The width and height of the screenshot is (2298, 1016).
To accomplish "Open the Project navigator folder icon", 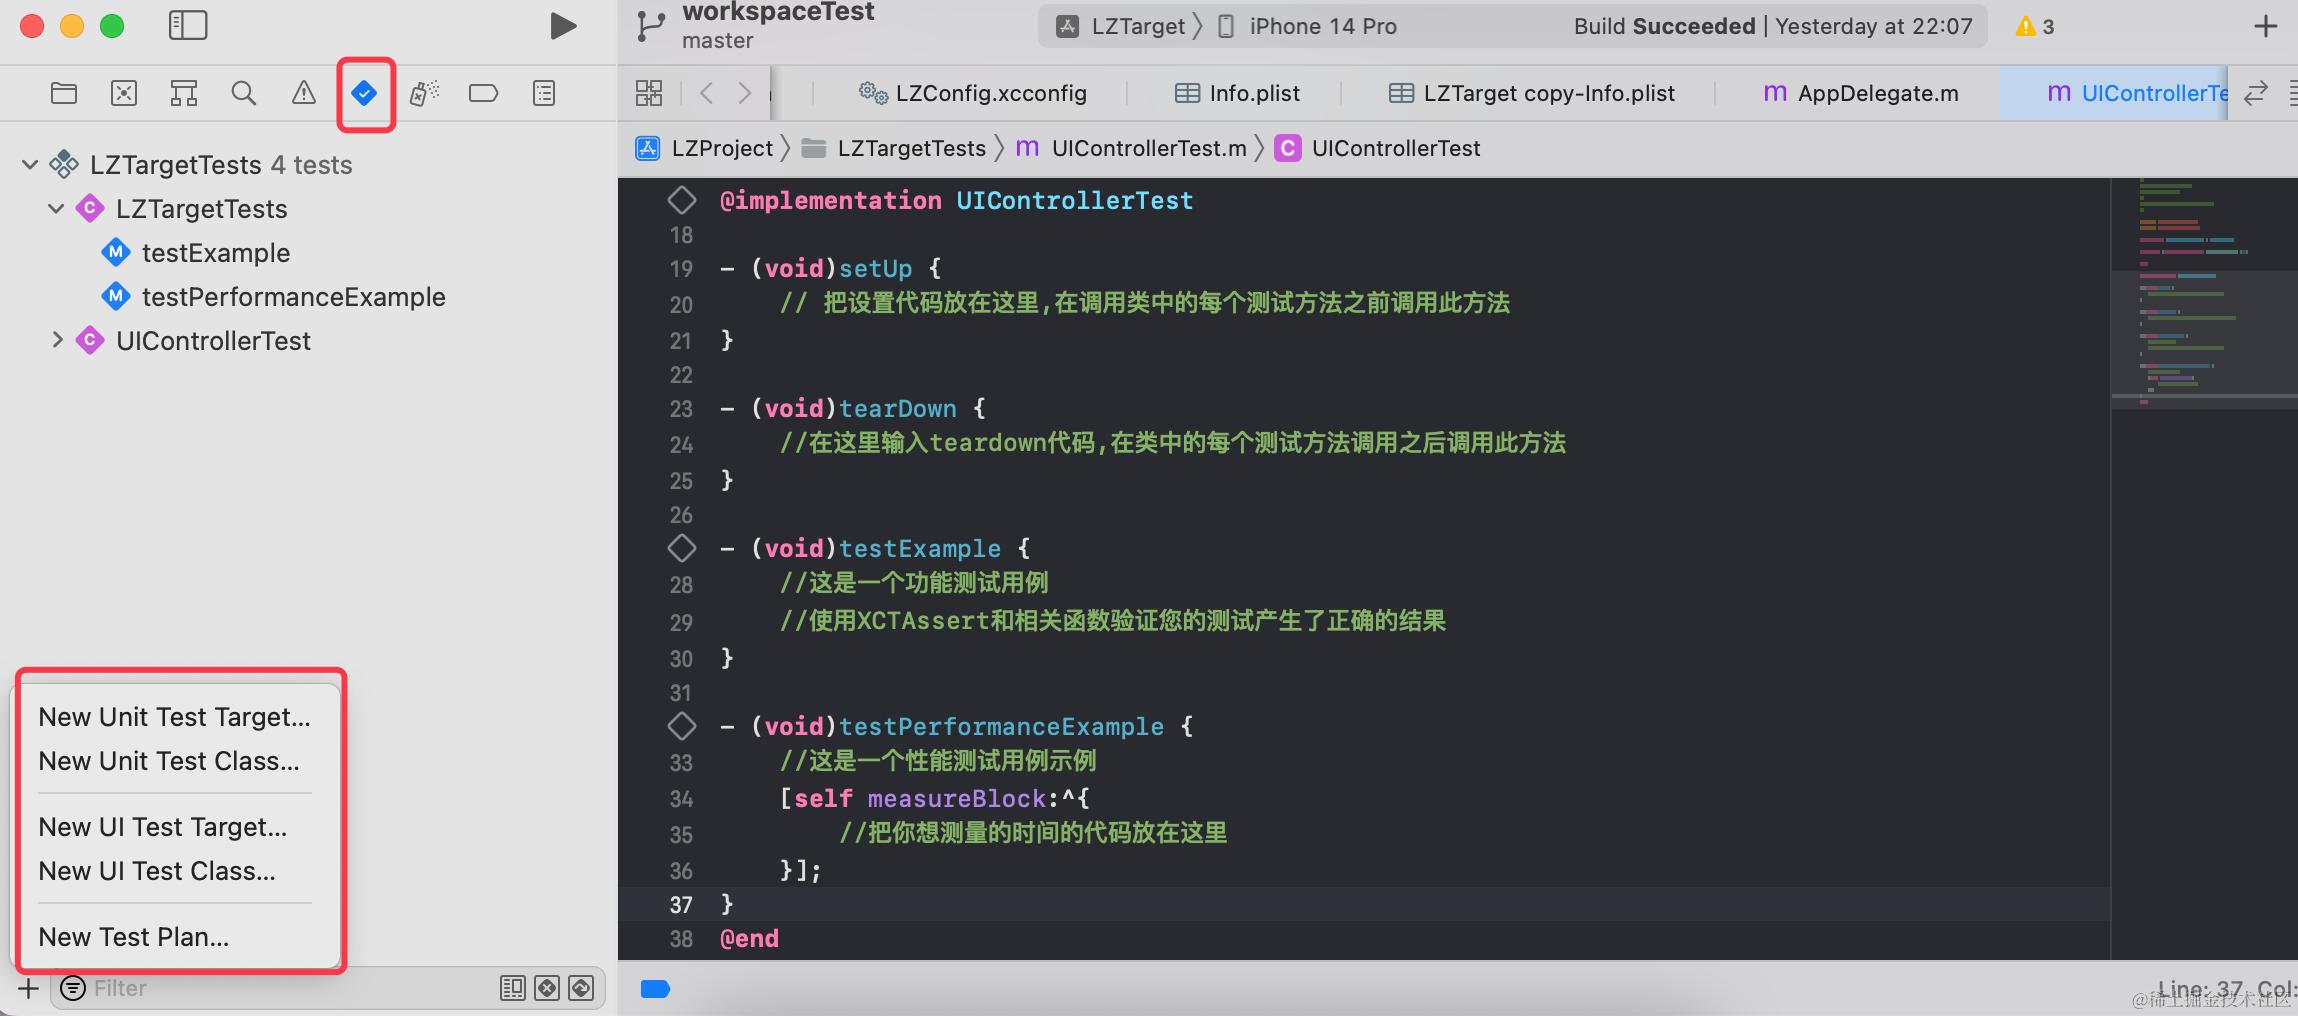I will pyautogui.click(x=64, y=93).
